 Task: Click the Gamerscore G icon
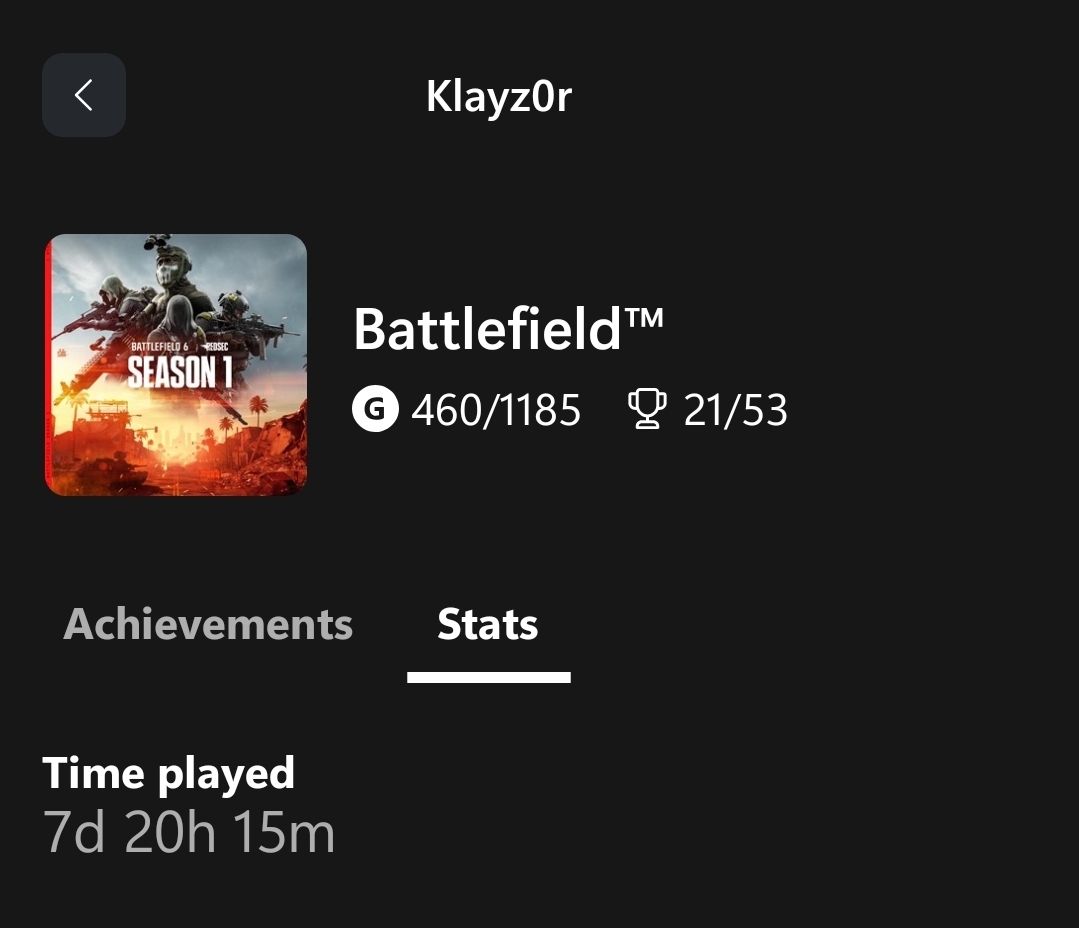coord(375,411)
